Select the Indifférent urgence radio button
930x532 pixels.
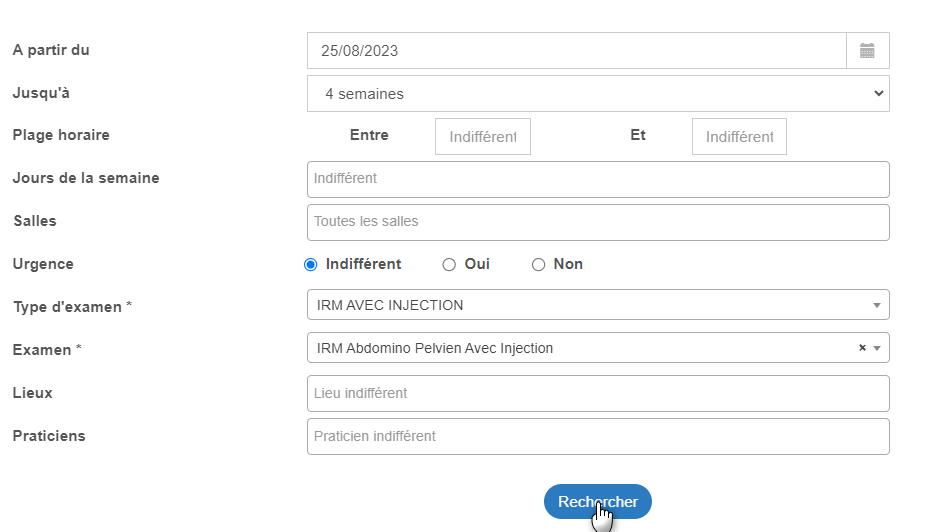coord(311,265)
